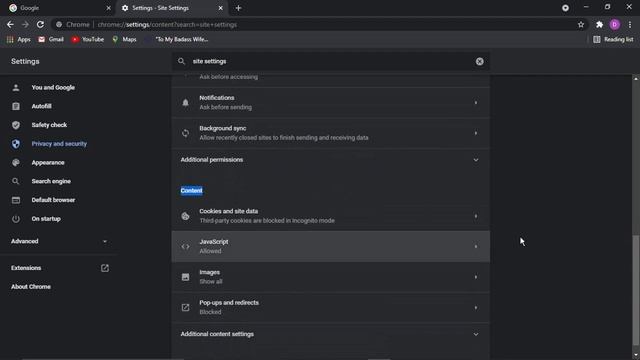Click the JavaScript code brackets icon
This screenshot has height=360, width=640.
[x=185, y=247]
